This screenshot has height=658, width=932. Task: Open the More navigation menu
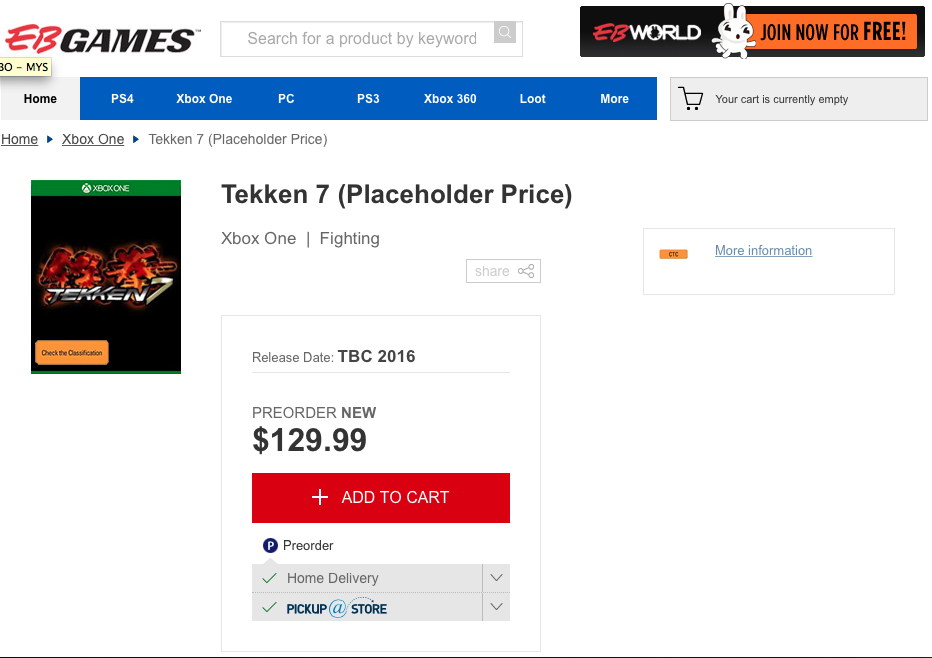point(614,99)
